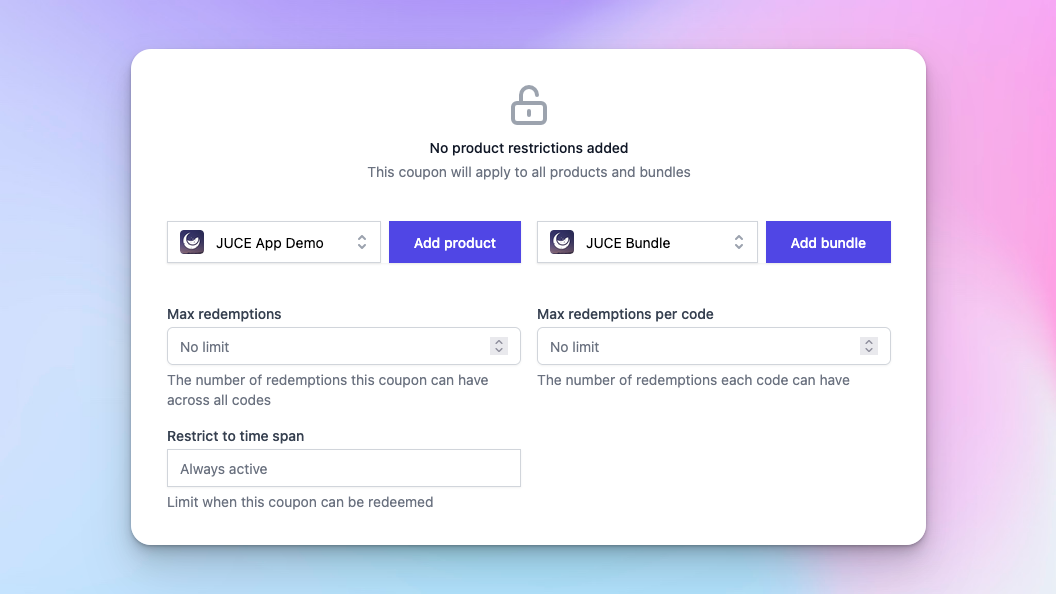The height and width of the screenshot is (594, 1056).
Task: Click the Restrict to time span label
Action: [x=235, y=436]
